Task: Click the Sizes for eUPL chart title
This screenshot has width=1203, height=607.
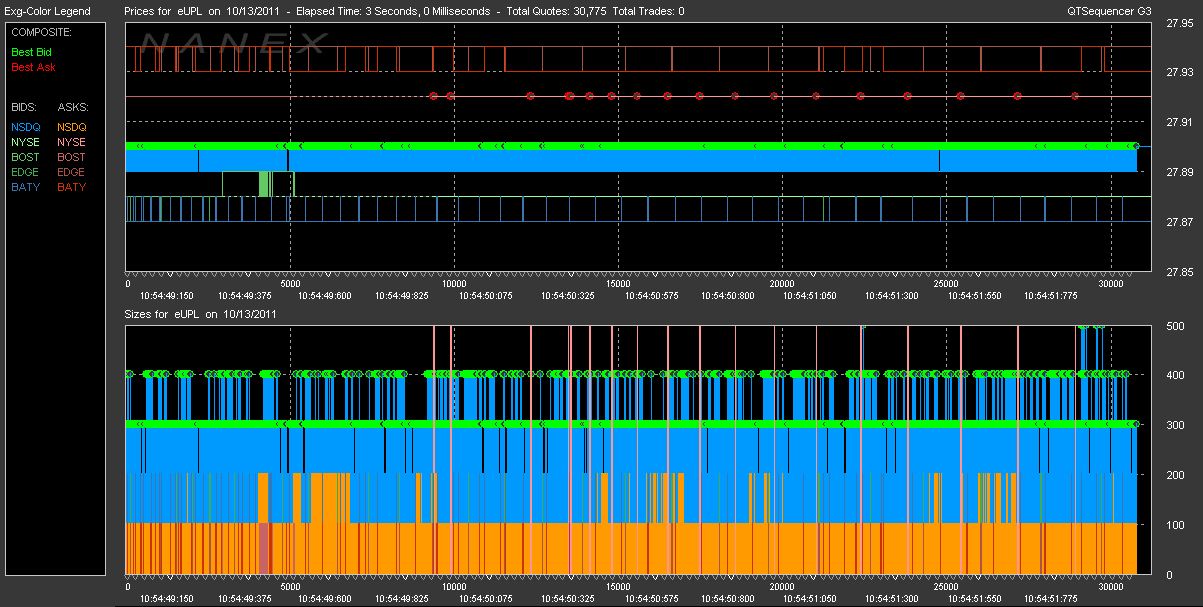Action: [201, 314]
